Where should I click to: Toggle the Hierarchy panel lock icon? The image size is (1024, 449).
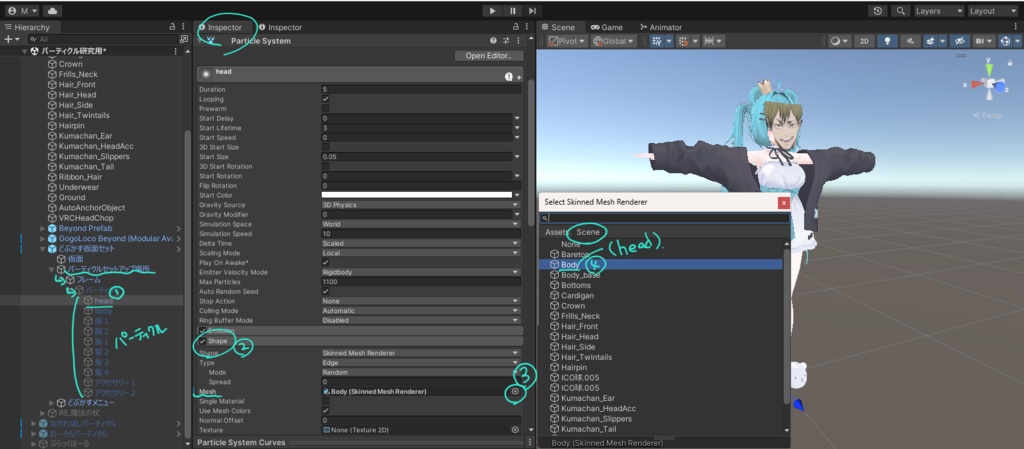172,27
